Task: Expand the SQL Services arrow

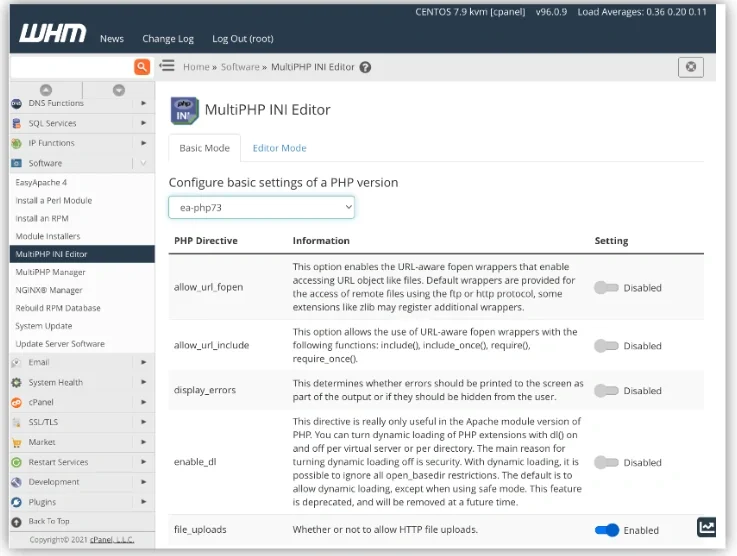Action: [143, 123]
